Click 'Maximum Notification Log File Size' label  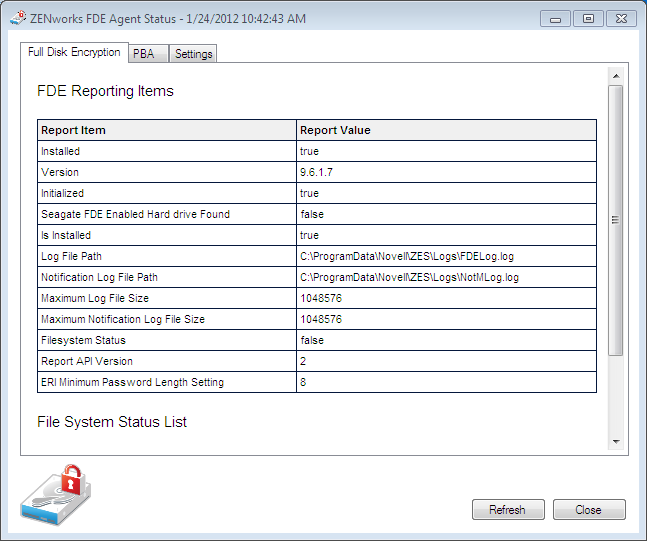coord(123,319)
